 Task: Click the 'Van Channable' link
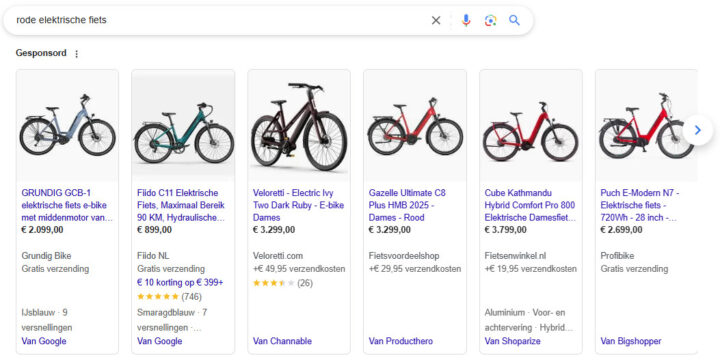(x=282, y=341)
